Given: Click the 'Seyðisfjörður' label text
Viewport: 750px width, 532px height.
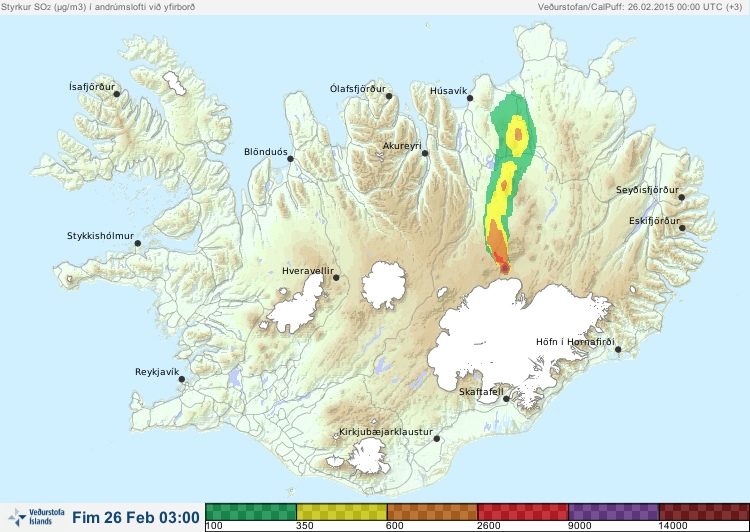Looking at the screenshot, I should tap(647, 190).
